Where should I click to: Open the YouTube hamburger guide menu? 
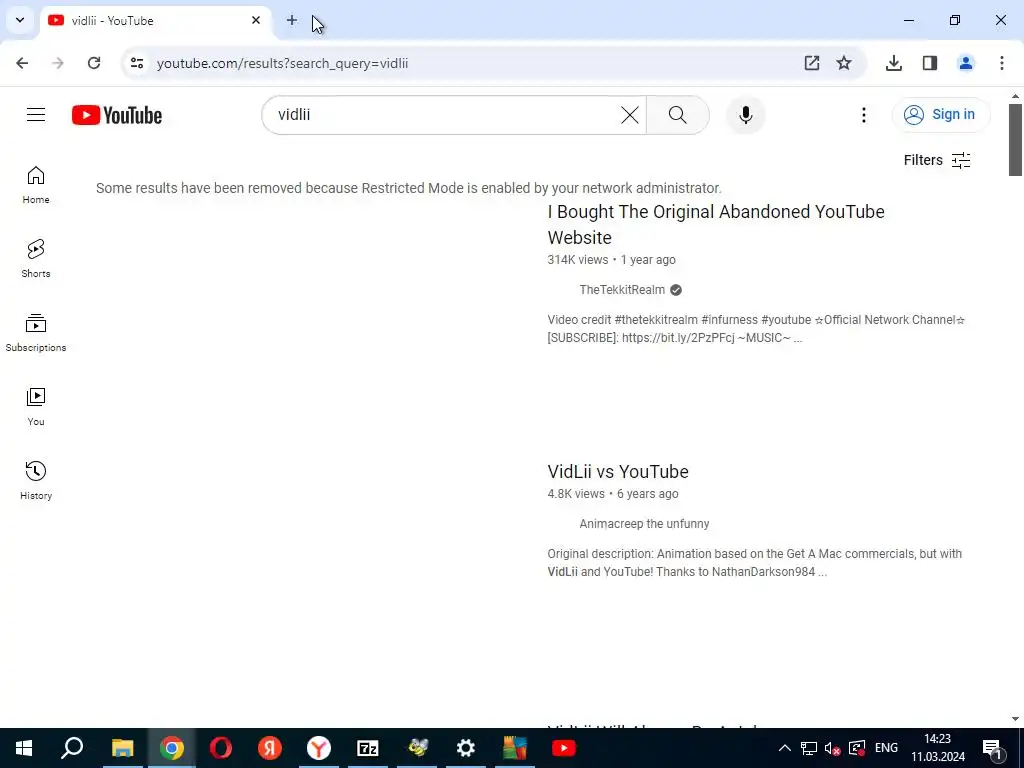pos(36,115)
